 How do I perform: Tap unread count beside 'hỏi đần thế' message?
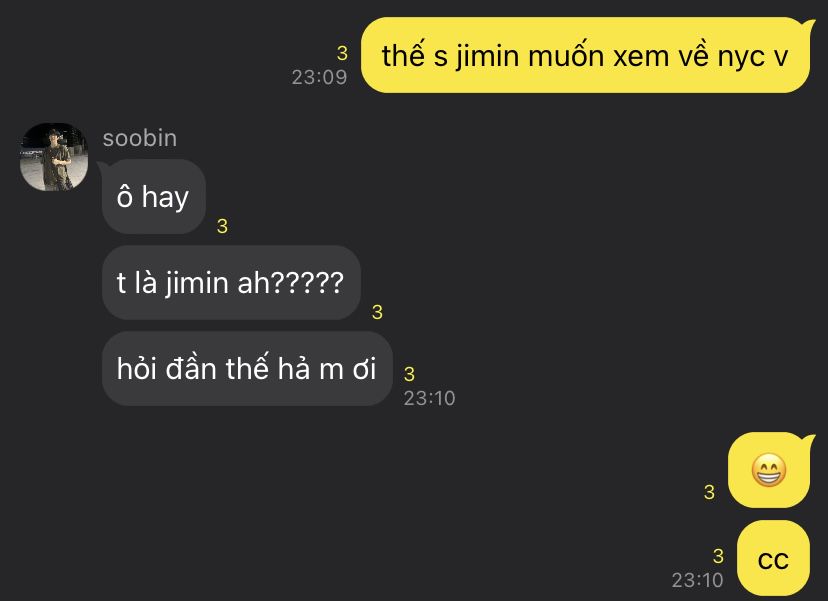tap(409, 374)
